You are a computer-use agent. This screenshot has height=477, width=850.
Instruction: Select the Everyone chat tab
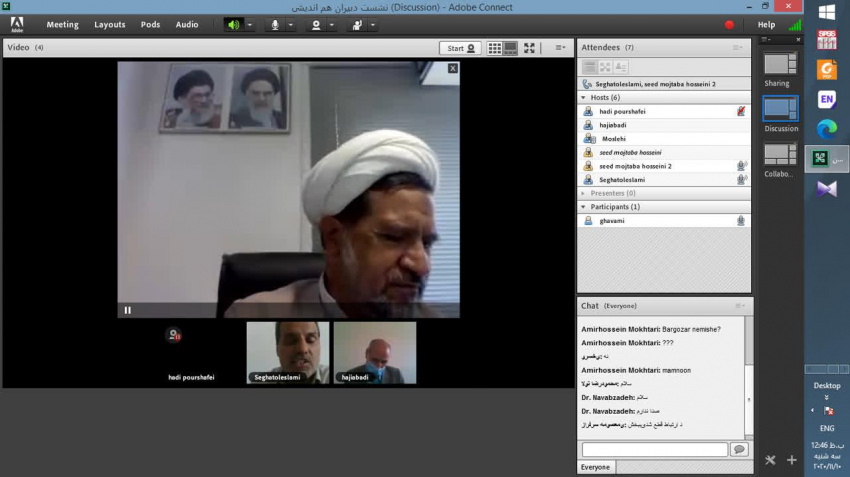[595, 467]
